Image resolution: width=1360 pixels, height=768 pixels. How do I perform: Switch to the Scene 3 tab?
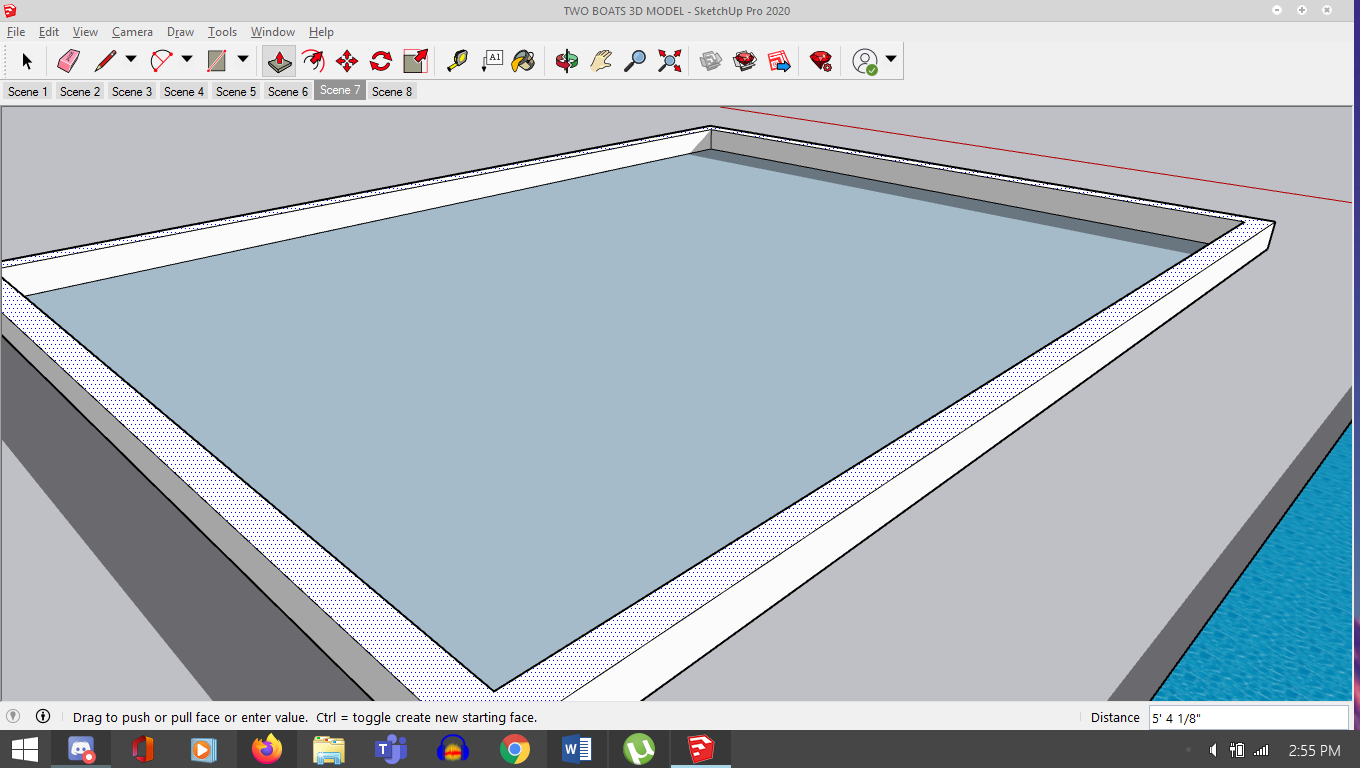click(132, 91)
